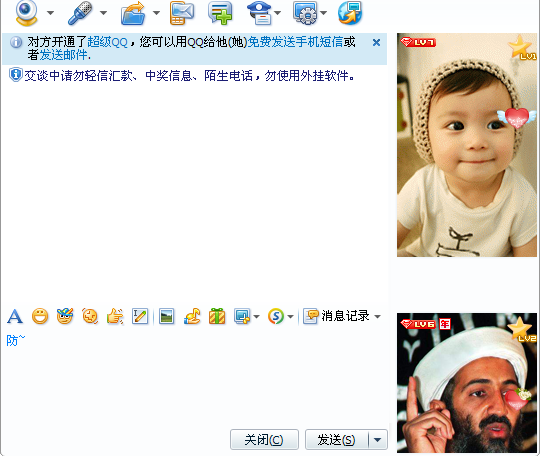Open the globe remote desktop icon

350,13
